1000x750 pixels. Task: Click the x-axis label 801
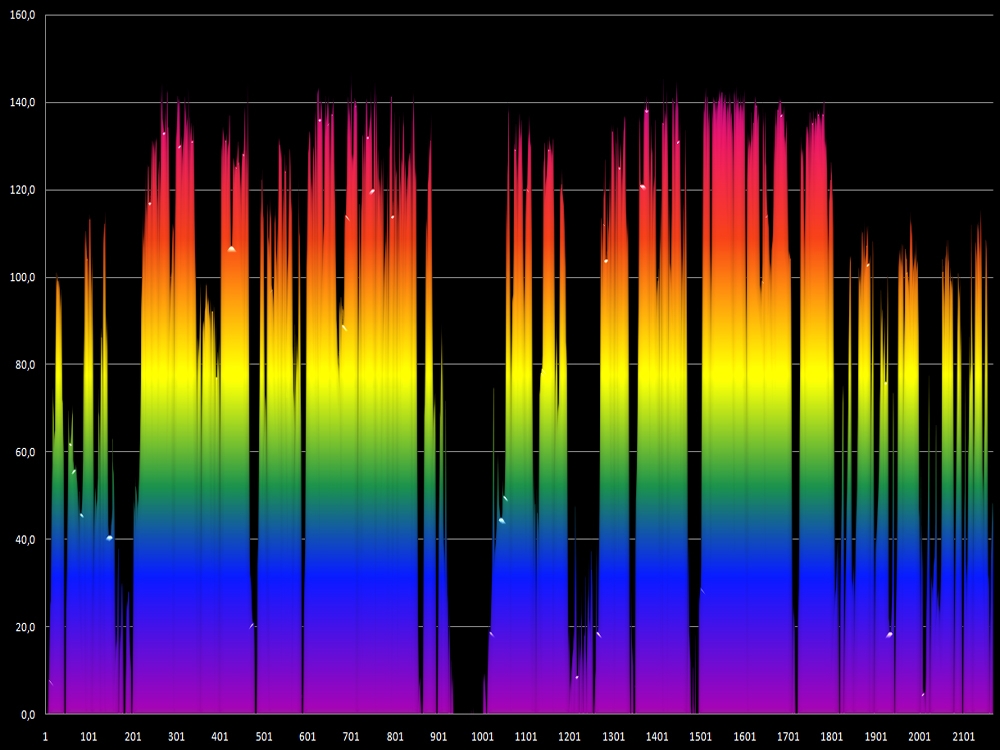point(395,737)
